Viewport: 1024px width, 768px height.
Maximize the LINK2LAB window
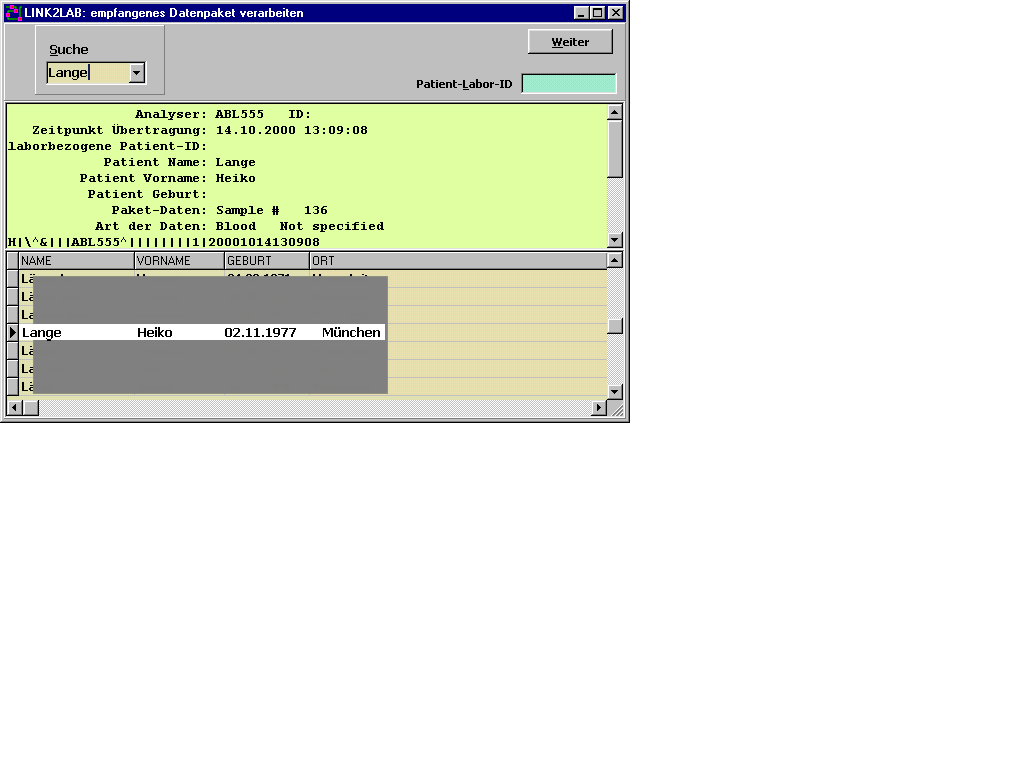click(x=598, y=13)
